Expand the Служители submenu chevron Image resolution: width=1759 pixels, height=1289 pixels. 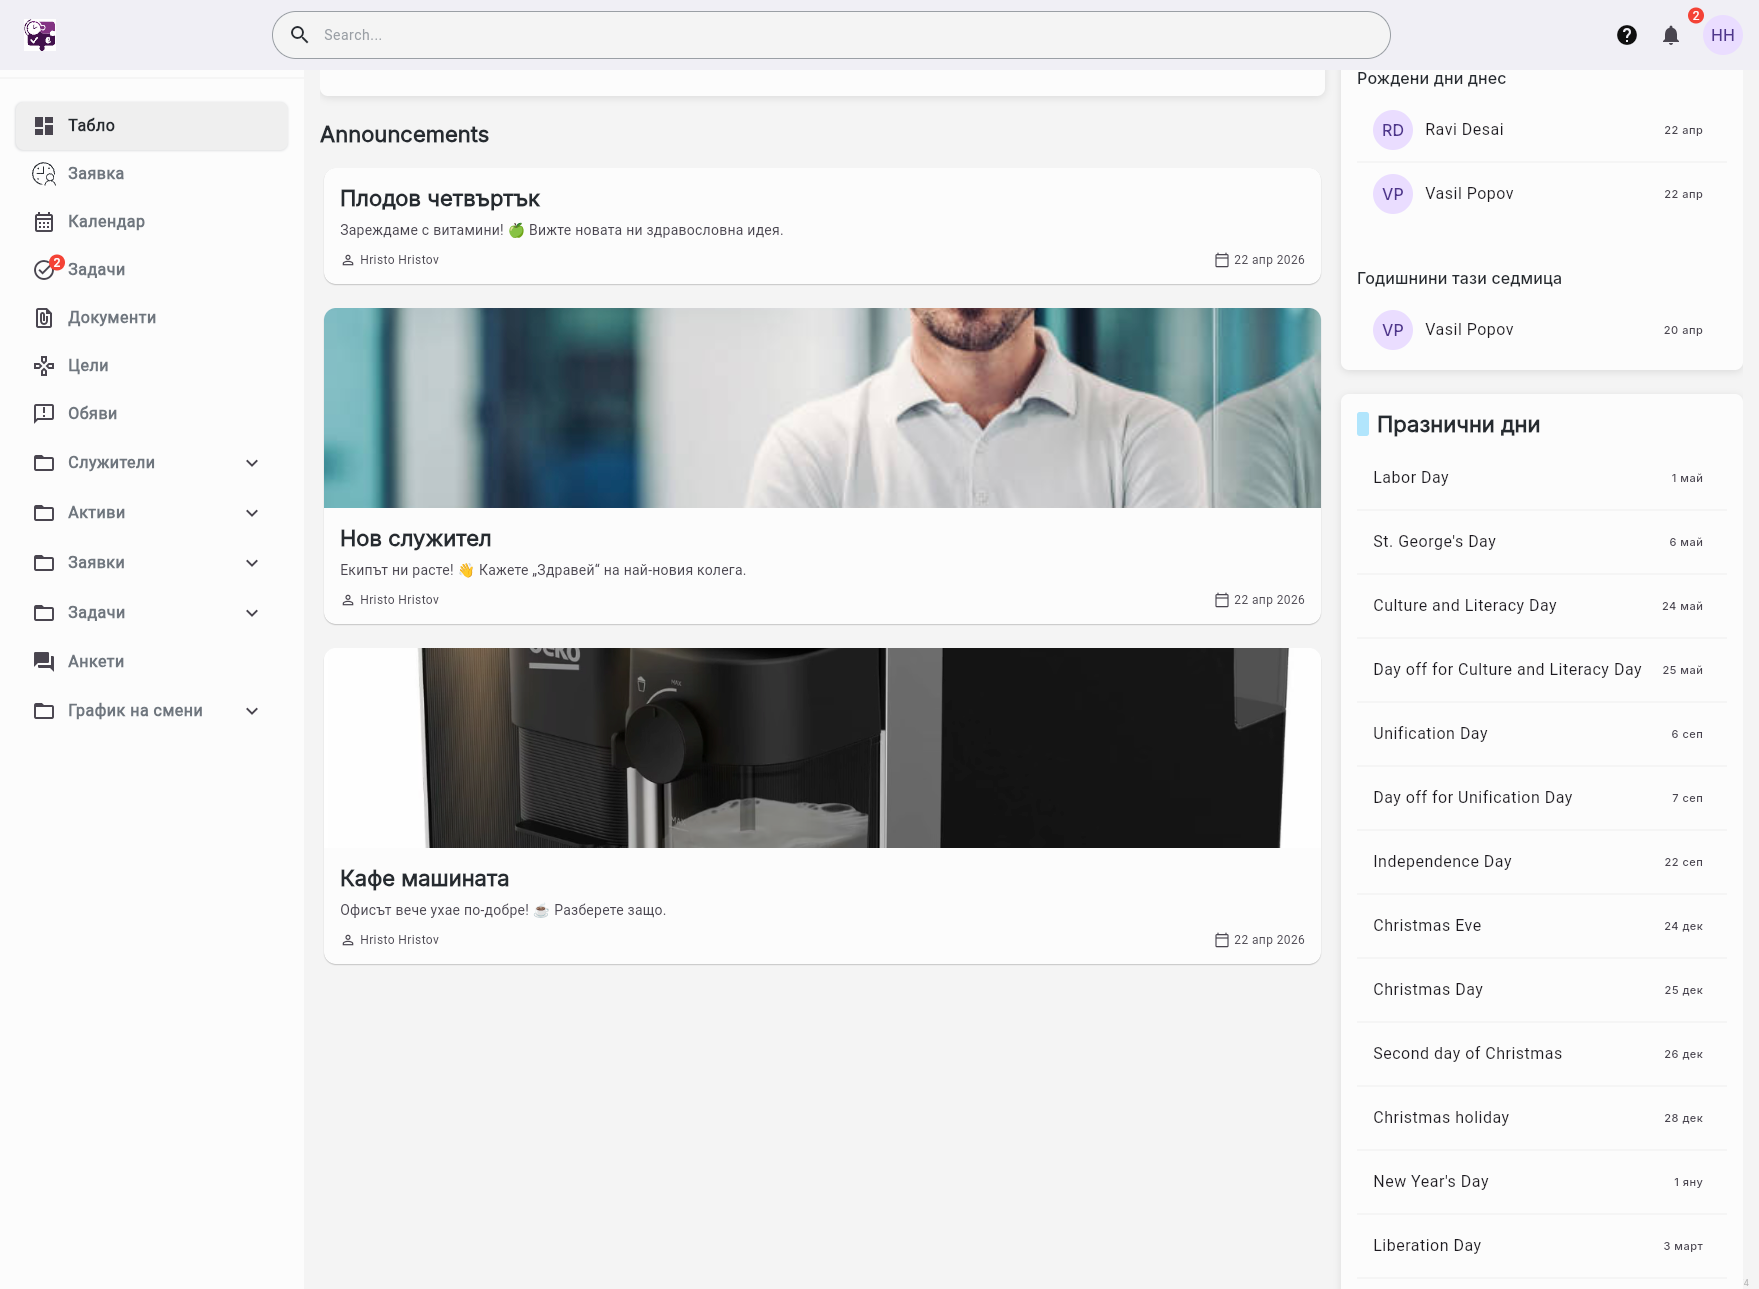252,462
